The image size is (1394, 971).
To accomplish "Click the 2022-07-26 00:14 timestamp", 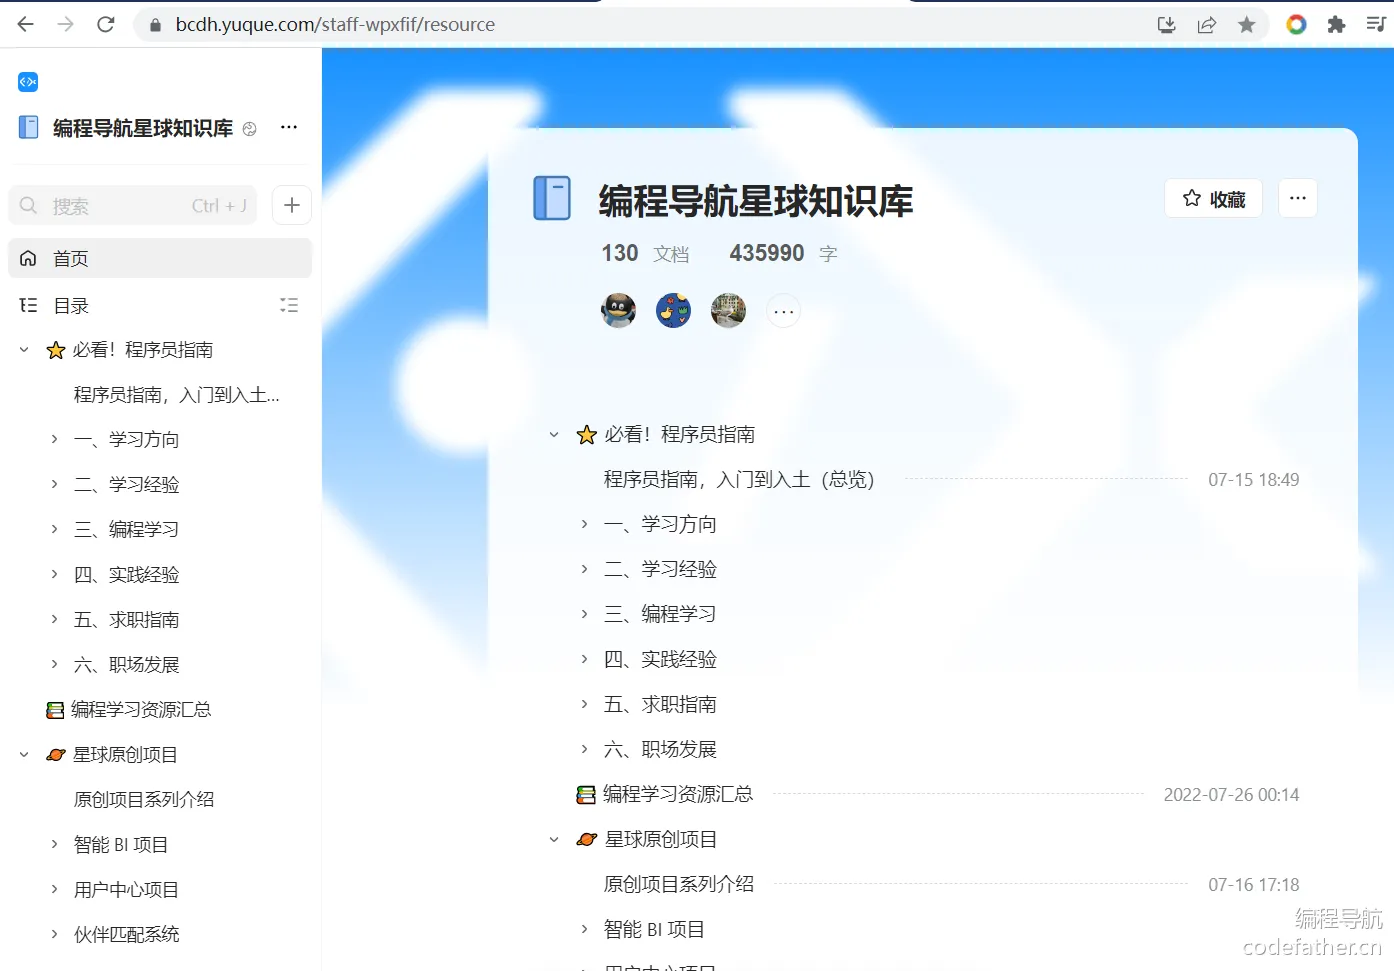I will [x=1231, y=795].
